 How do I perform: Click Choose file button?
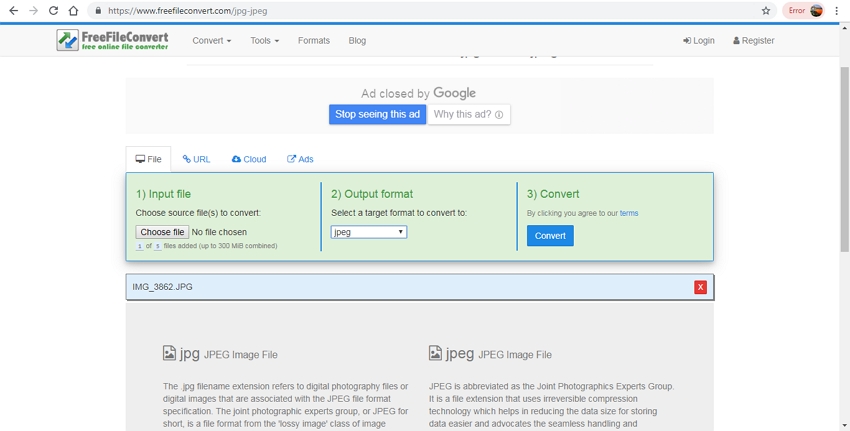pos(161,232)
